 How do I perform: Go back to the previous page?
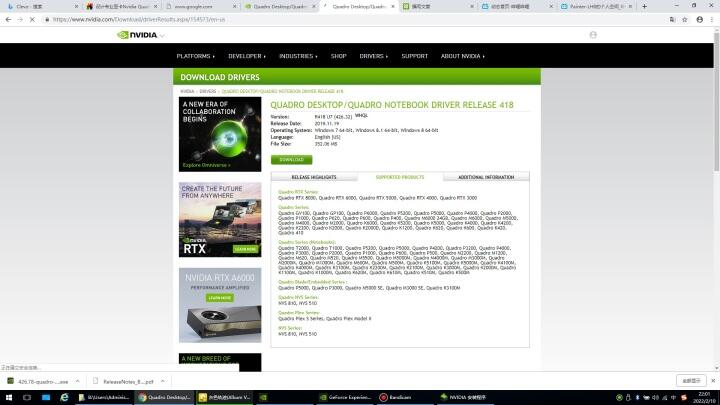pos(8,20)
